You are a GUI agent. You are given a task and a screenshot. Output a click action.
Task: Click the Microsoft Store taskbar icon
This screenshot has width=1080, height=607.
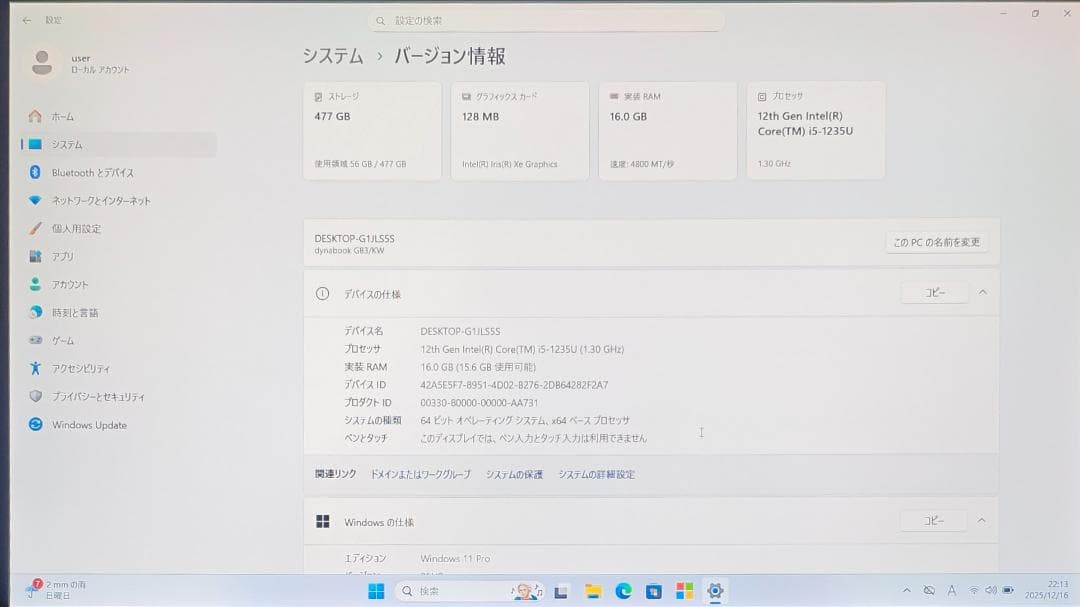(655, 590)
